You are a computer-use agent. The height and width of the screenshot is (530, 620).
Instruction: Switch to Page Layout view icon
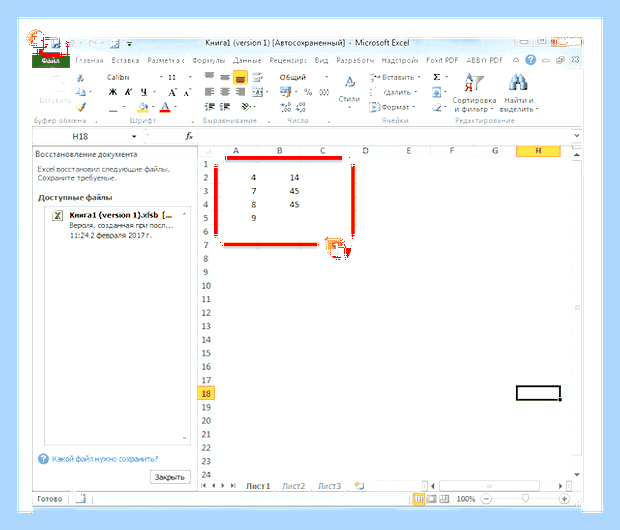click(x=431, y=499)
